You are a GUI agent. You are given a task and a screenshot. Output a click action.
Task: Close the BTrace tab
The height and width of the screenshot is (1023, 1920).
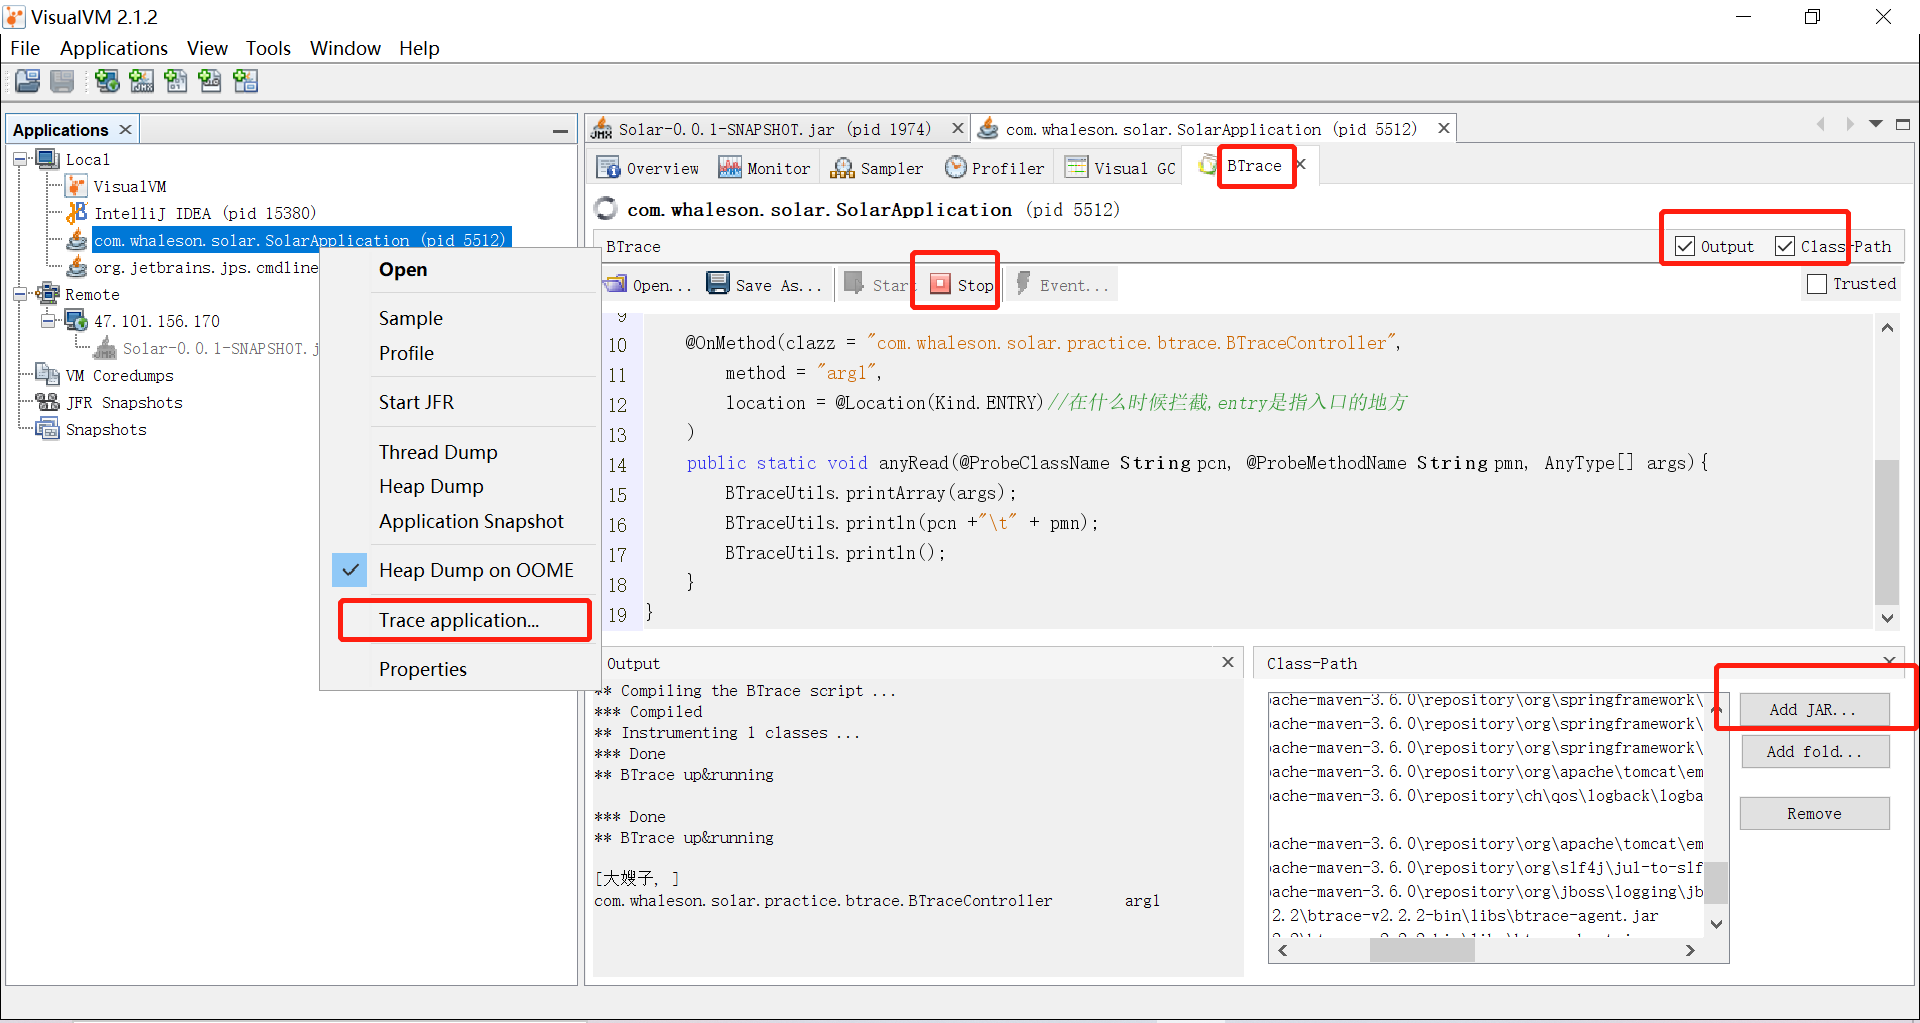1301,164
